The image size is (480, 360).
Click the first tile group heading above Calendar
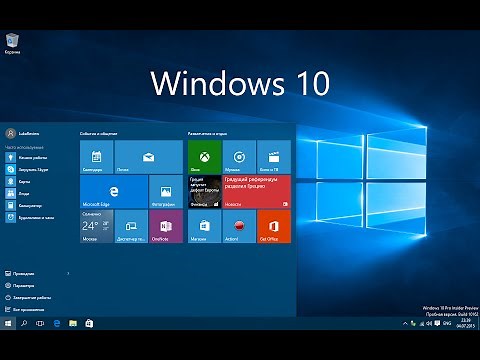[x=98, y=134]
